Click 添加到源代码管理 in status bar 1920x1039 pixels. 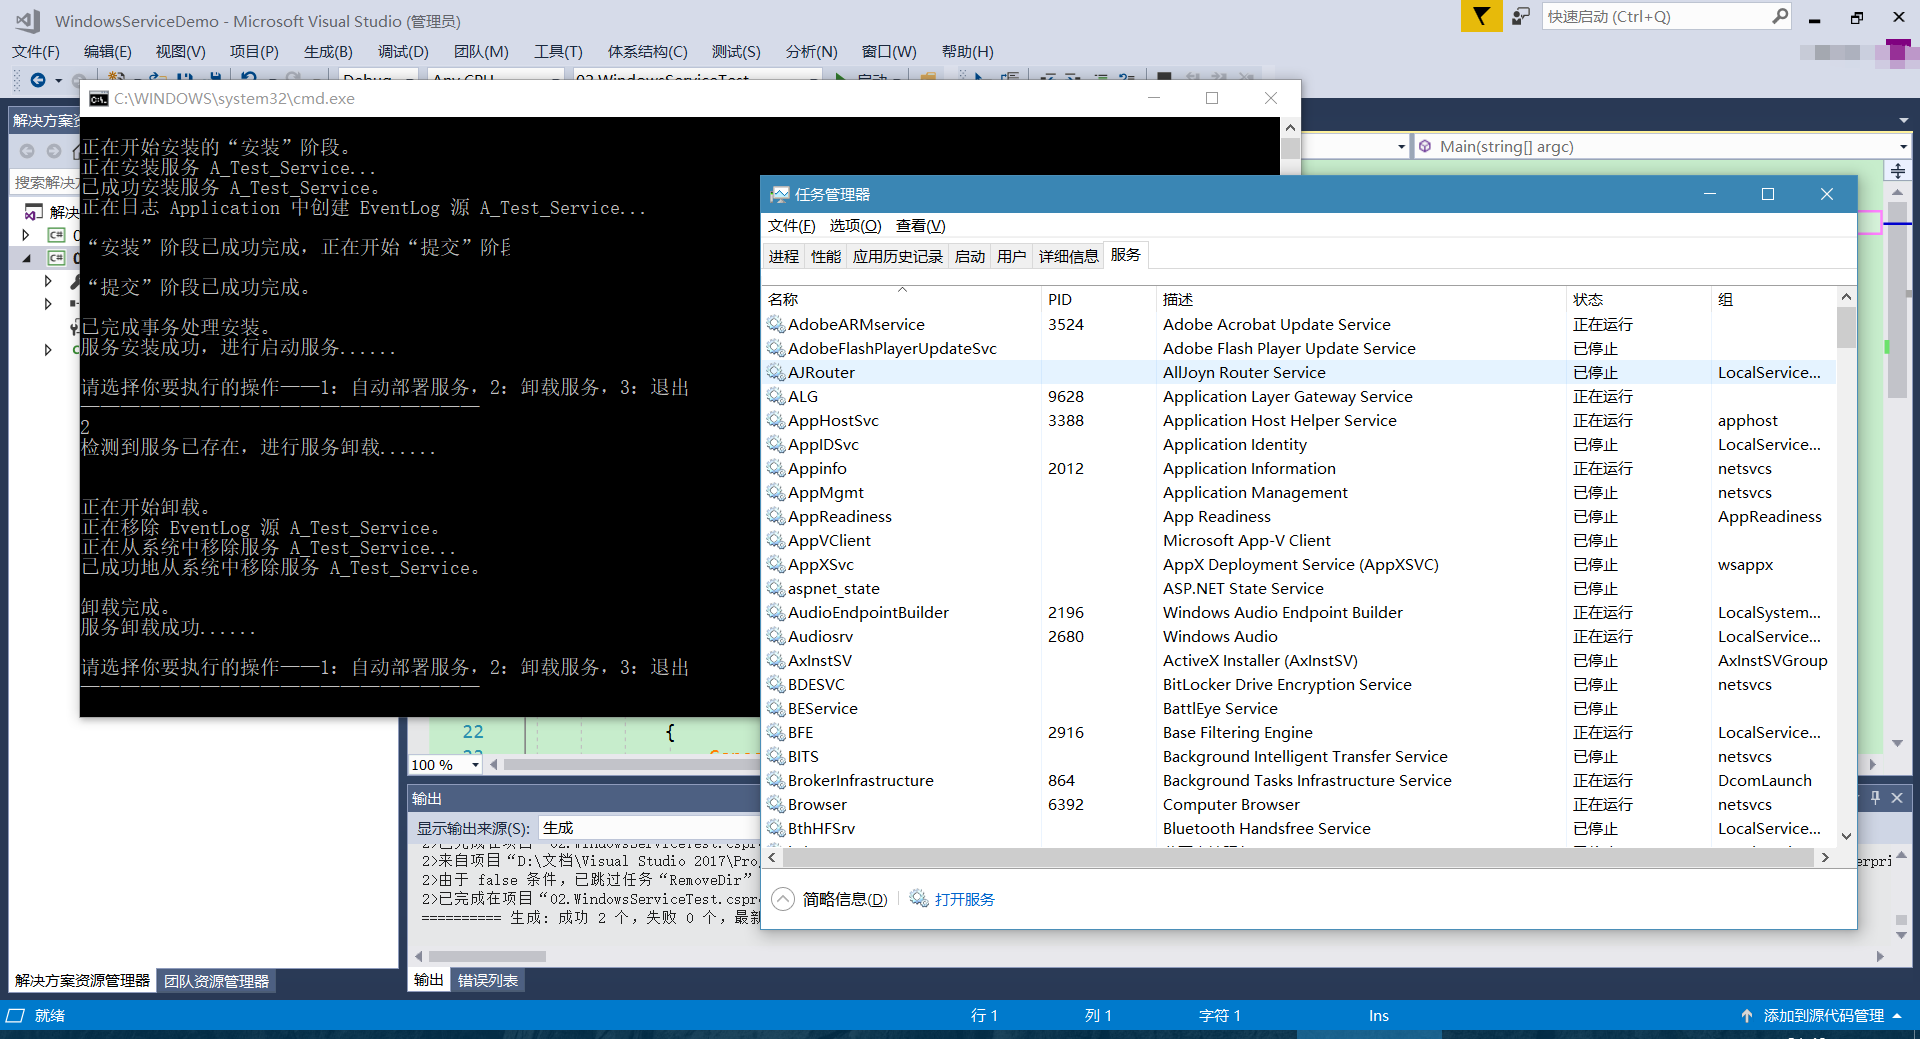click(1823, 1015)
